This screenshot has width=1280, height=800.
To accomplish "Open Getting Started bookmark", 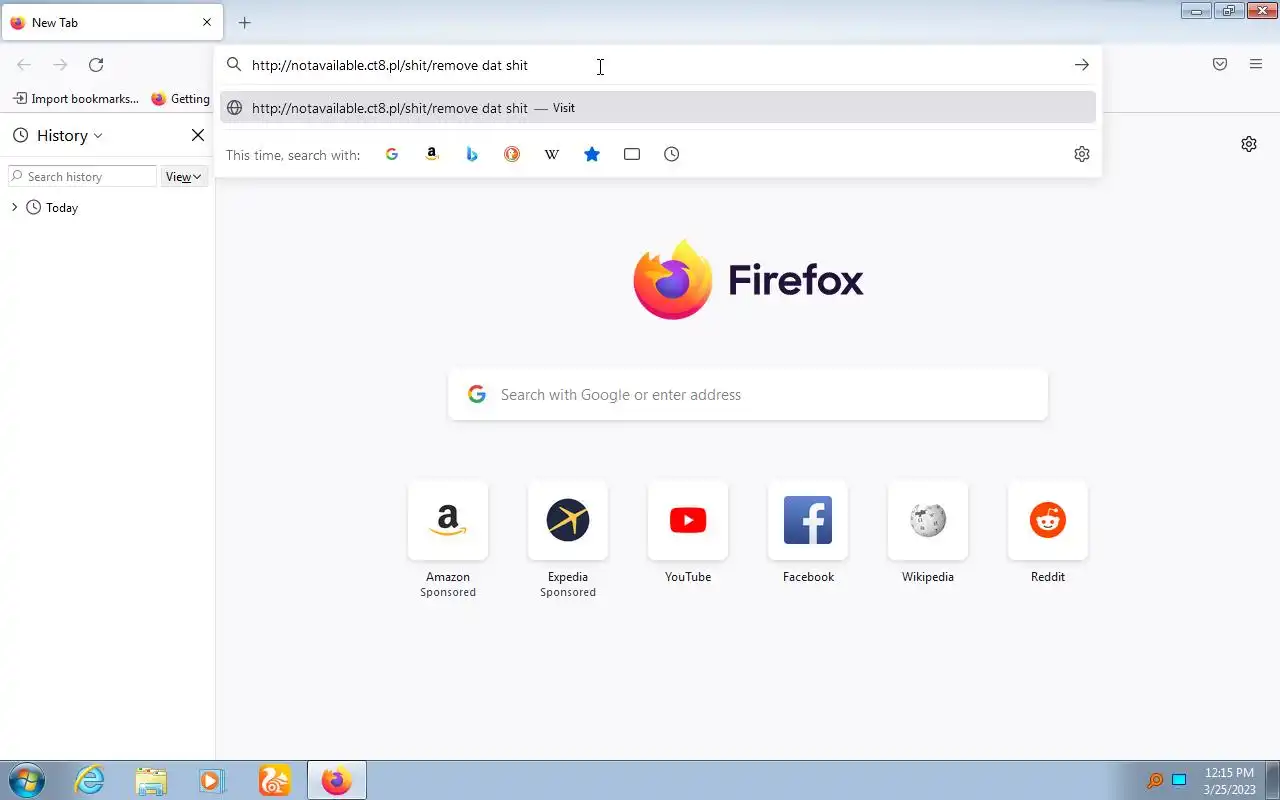I will click(181, 99).
